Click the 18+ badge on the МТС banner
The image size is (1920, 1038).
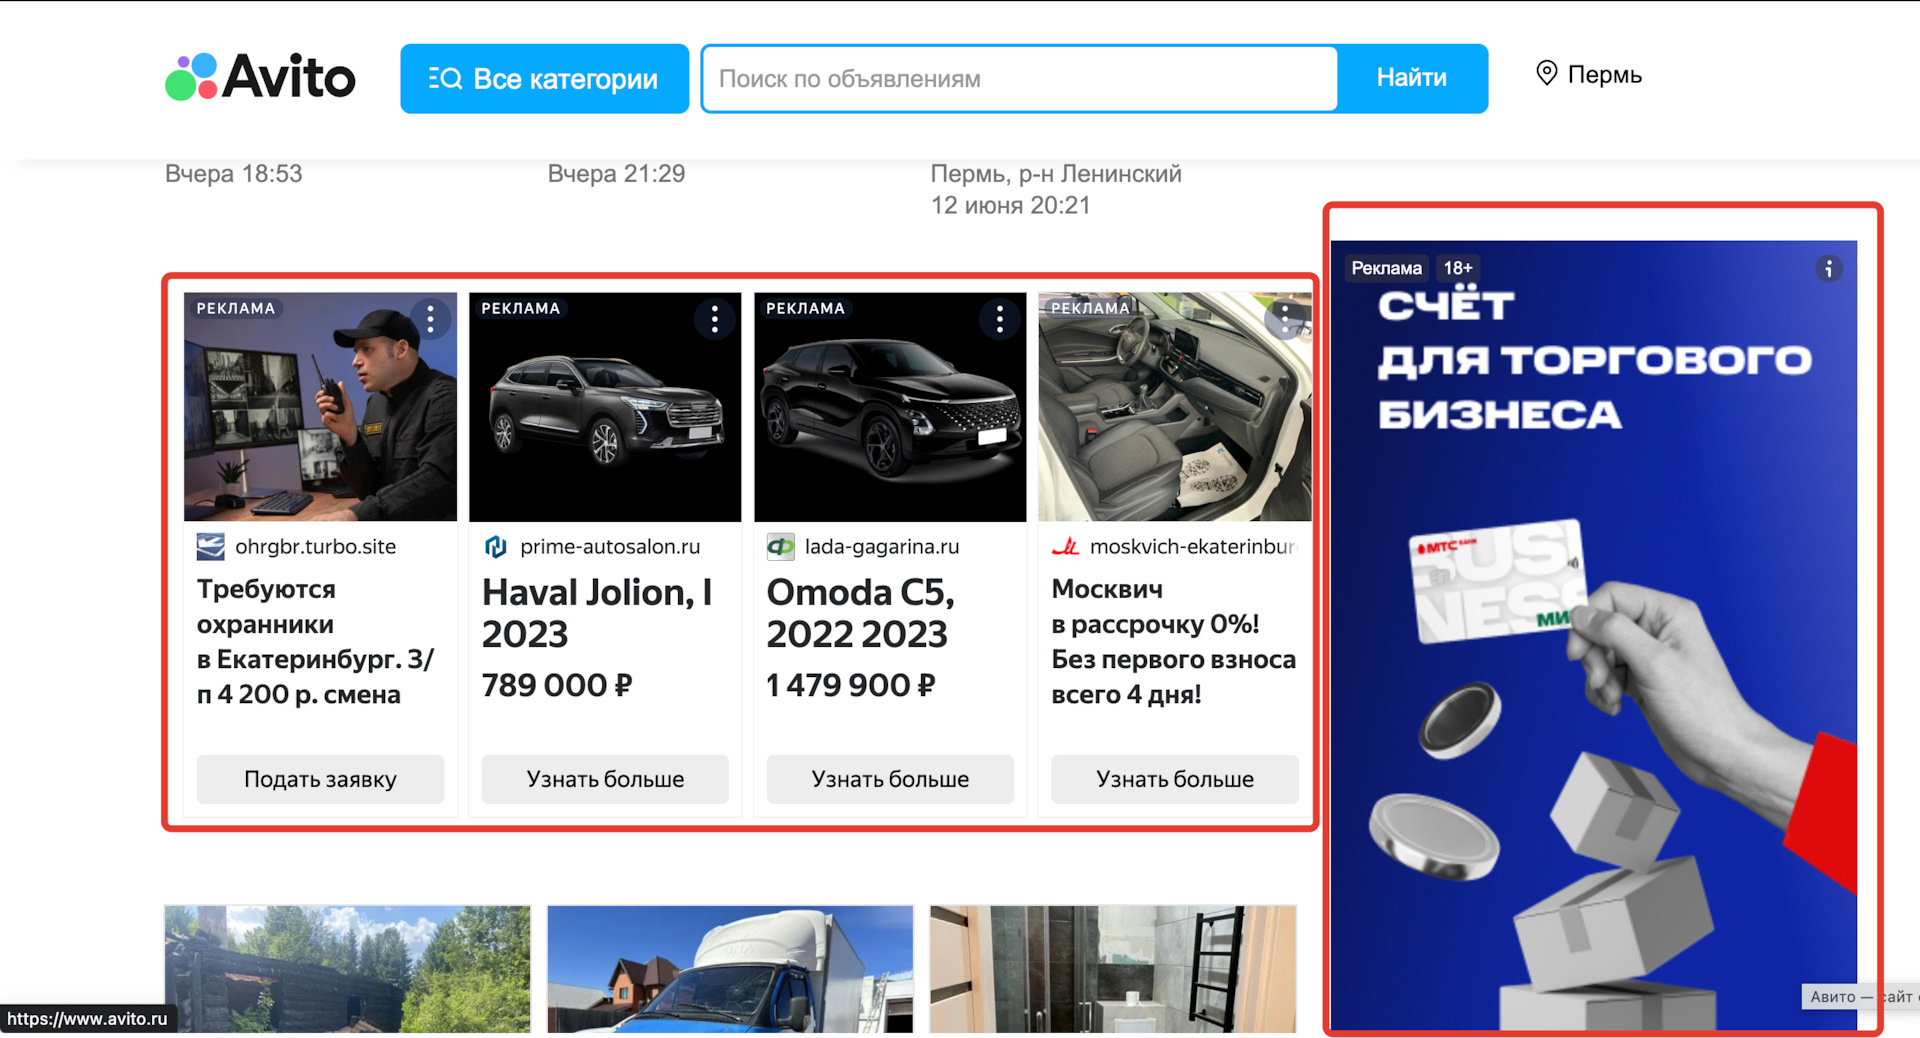click(x=1458, y=268)
